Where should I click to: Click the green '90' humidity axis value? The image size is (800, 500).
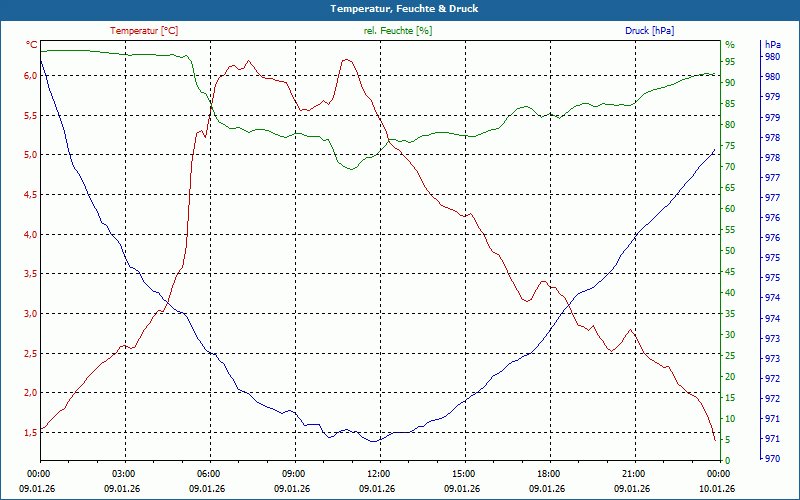pos(730,83)
